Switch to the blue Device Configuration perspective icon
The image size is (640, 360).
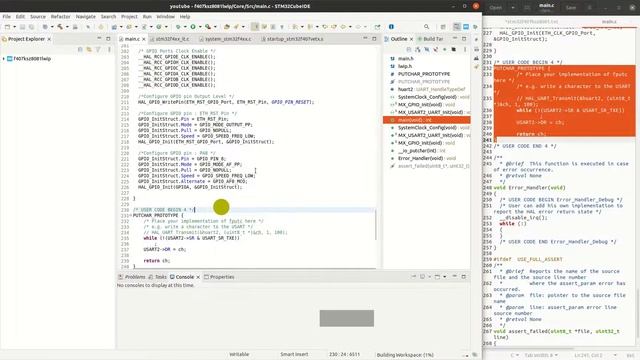466,27
